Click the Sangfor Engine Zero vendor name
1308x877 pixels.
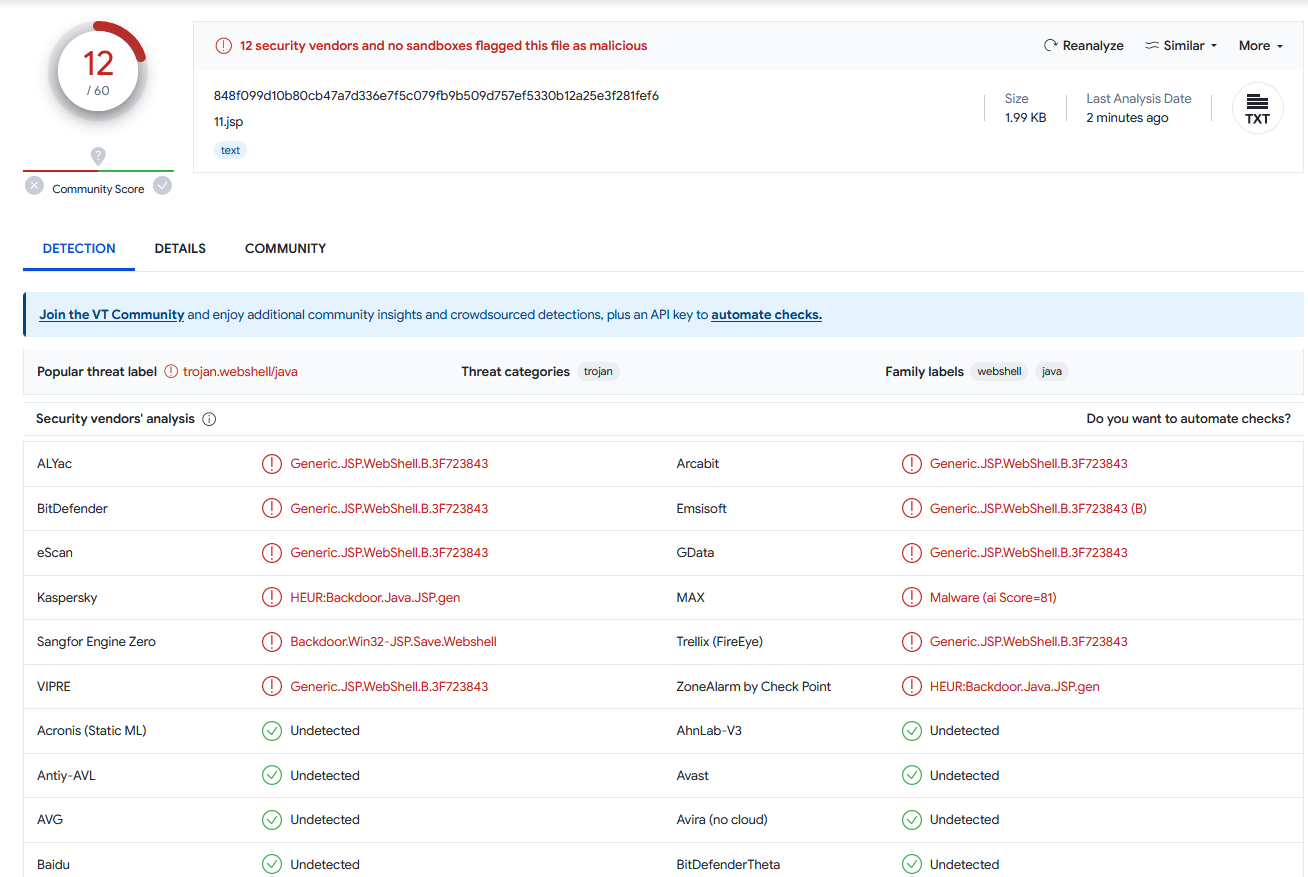coord(96,642)
